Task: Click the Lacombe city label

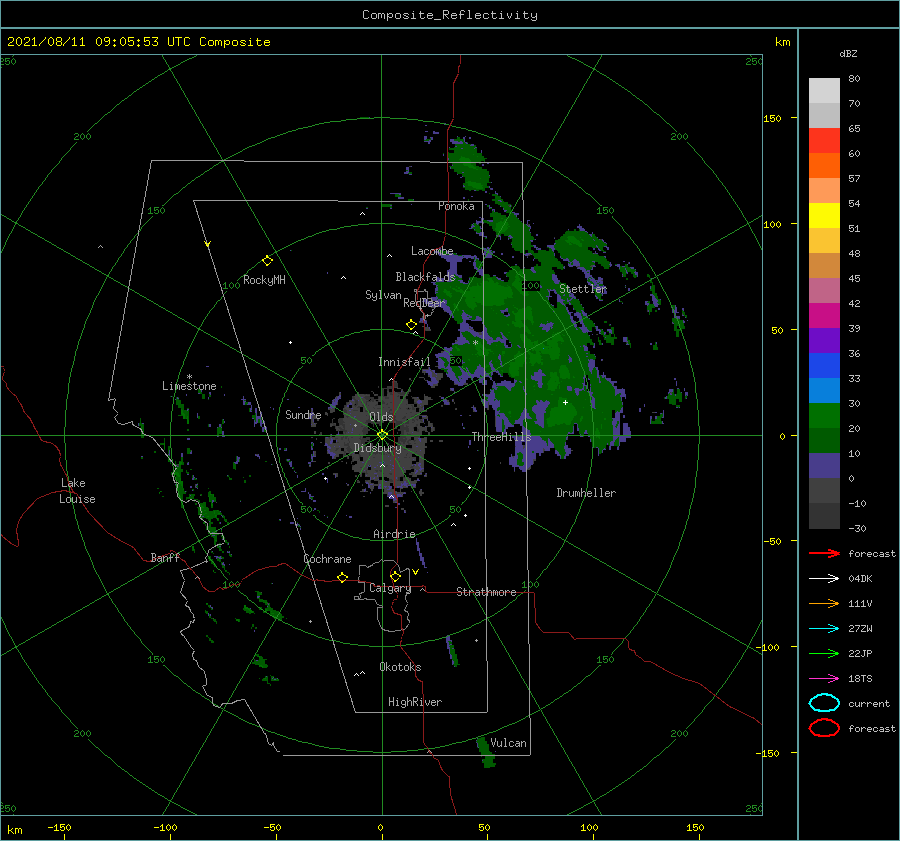Action: [x=432, y=251]
